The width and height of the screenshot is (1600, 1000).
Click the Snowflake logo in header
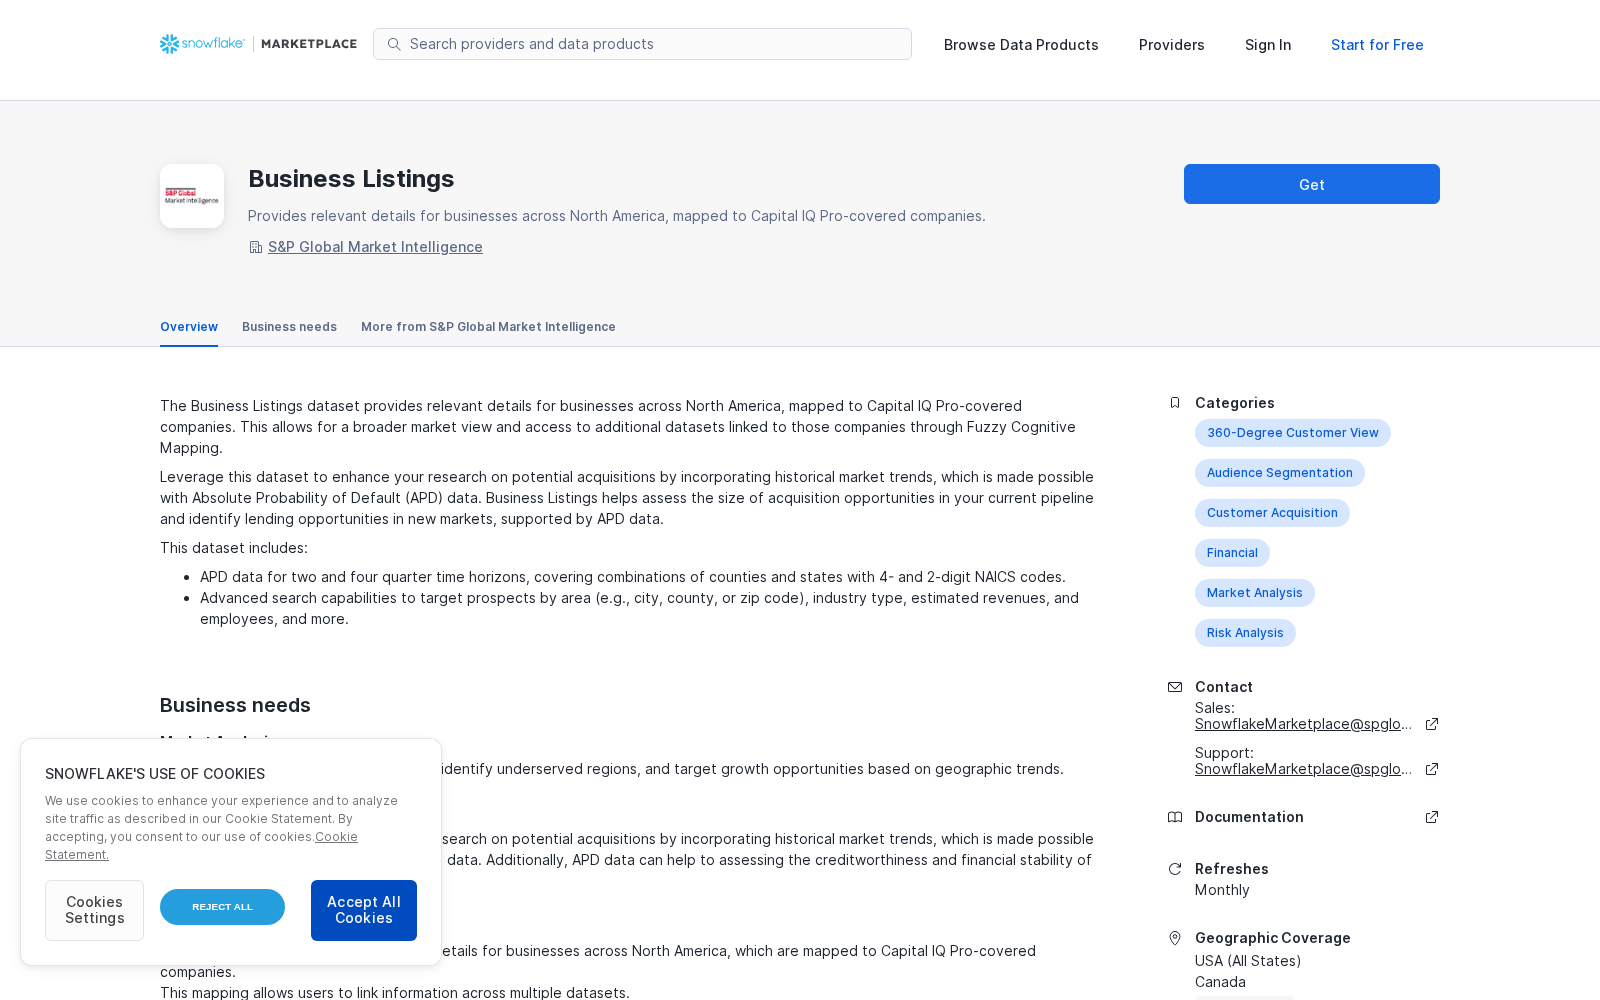[x=202, y=44]
